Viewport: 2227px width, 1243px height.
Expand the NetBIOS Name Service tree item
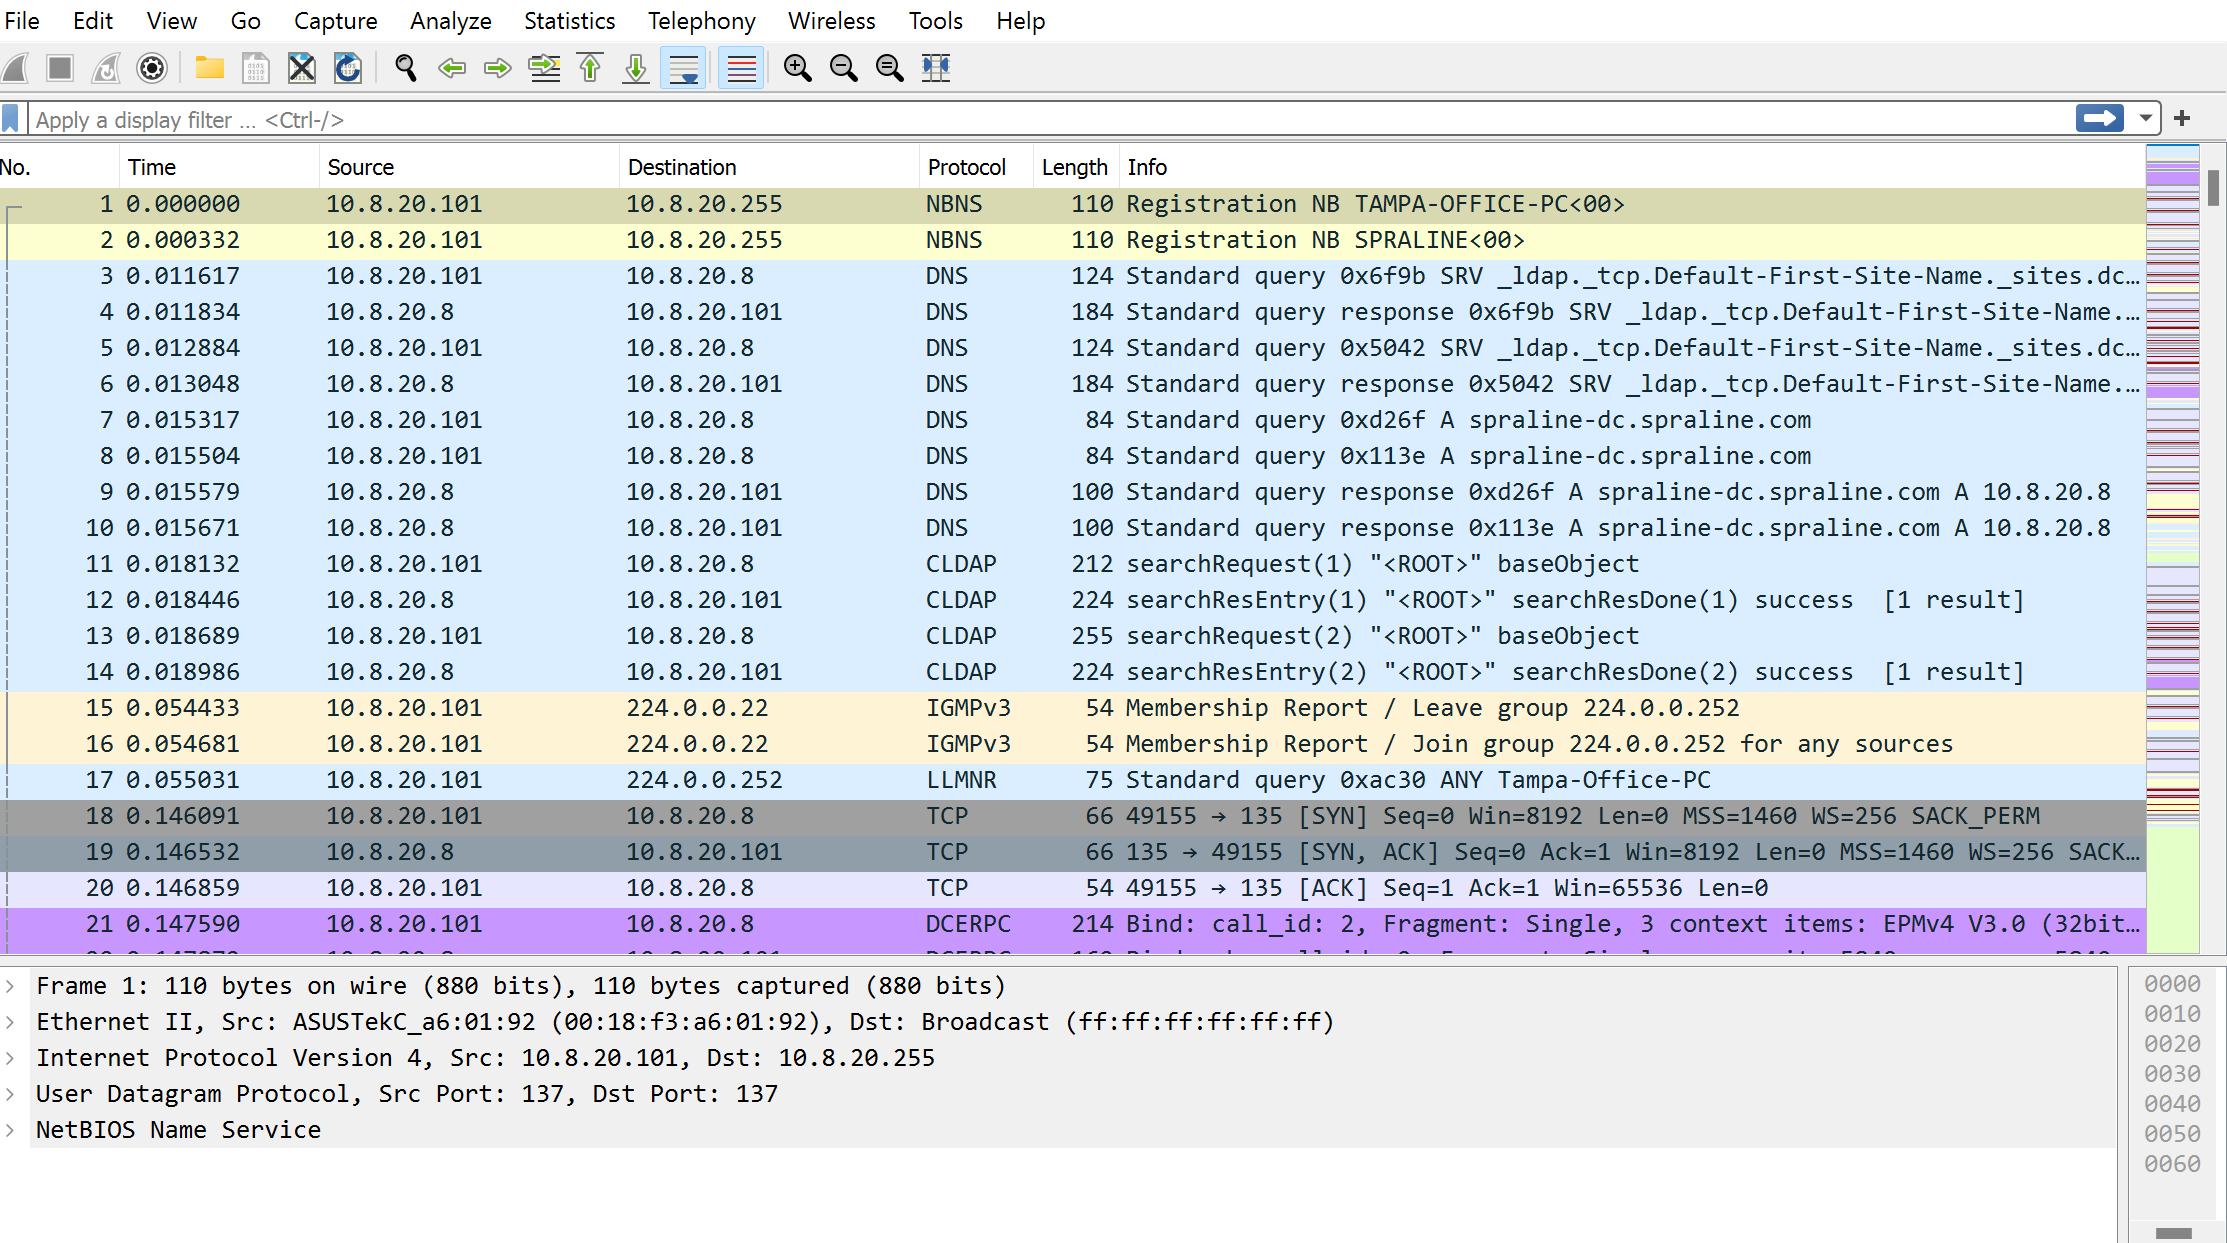point(11,1130)
